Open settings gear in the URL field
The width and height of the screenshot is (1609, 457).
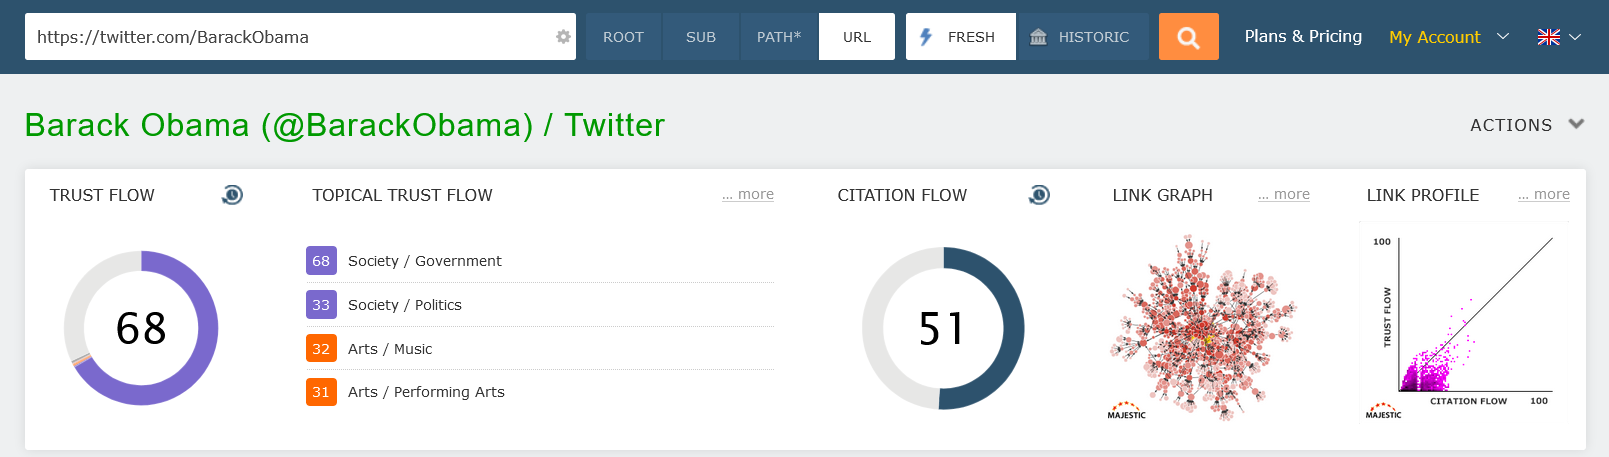pyautogui.click(x=563, y=37)
